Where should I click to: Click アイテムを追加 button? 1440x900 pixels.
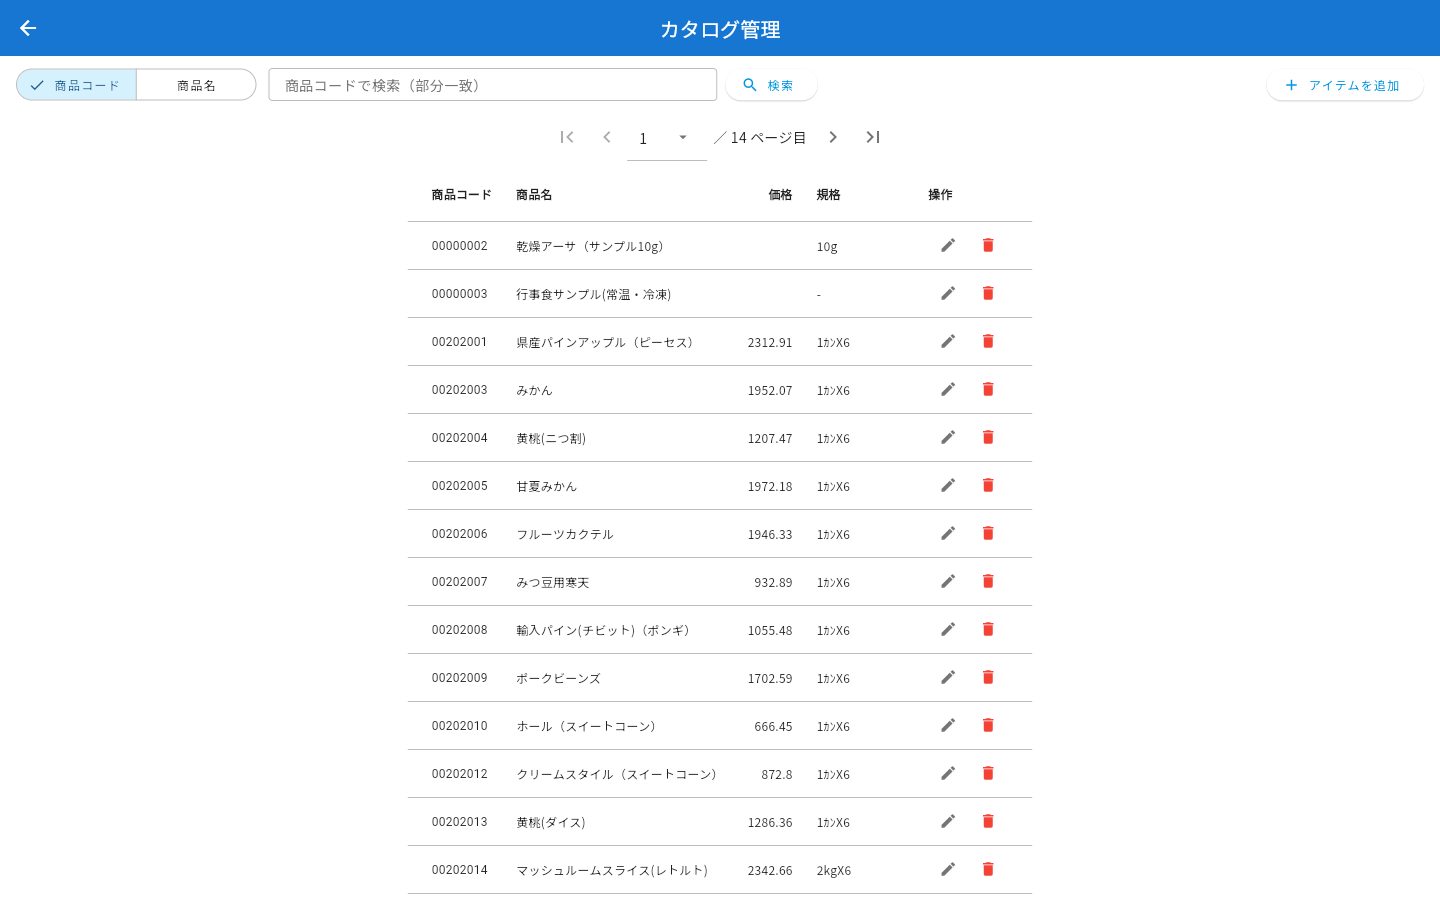pyautogui.click(x=1345, y=85)
